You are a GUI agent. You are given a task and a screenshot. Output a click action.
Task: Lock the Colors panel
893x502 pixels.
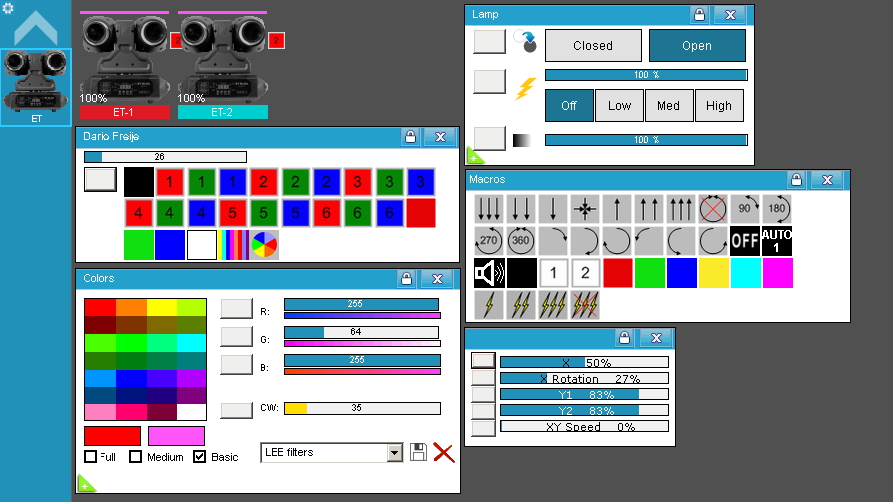coord(406,279)
